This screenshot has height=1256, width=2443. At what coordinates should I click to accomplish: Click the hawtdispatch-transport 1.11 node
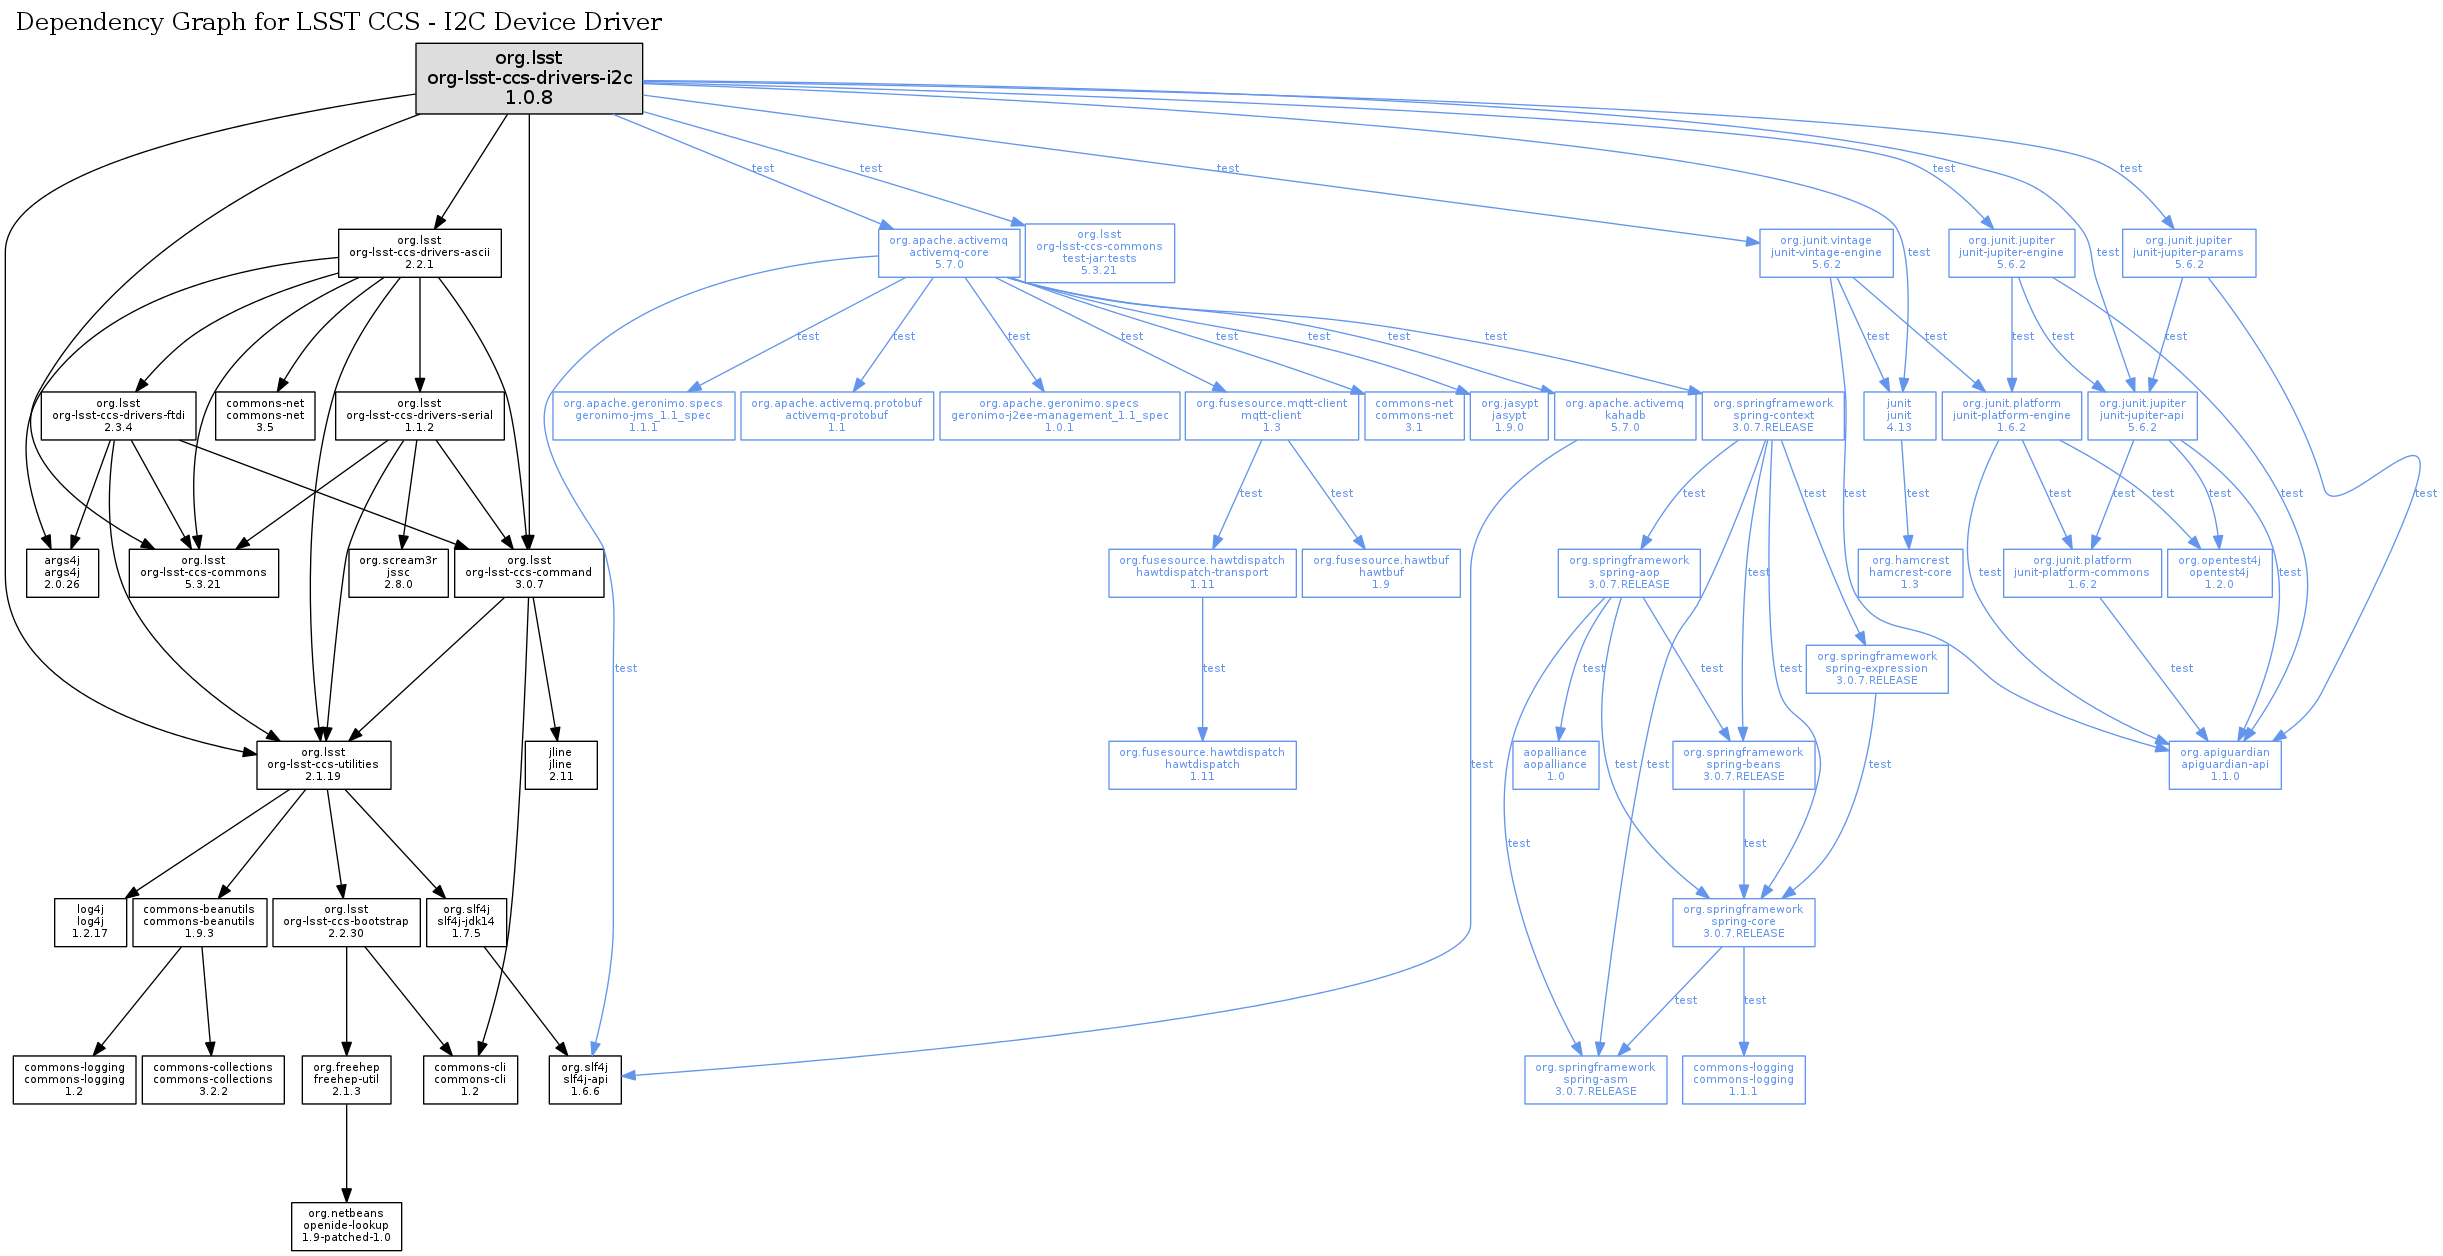(1202, 573)
